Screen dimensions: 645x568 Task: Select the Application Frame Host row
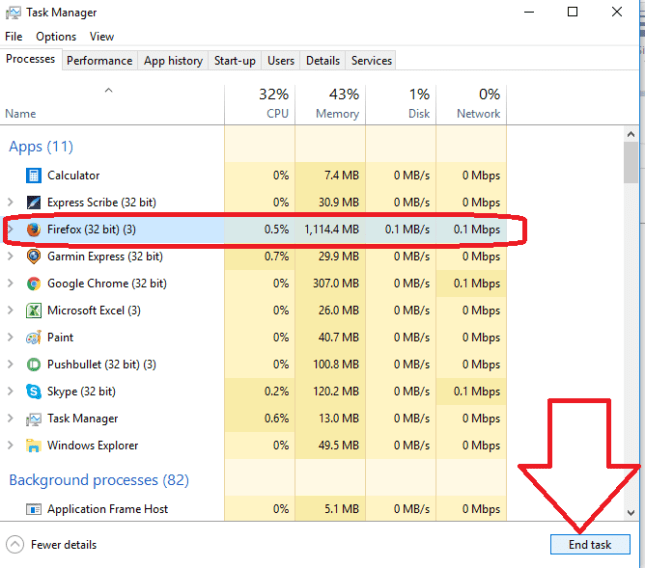click(x=253, y=509)
